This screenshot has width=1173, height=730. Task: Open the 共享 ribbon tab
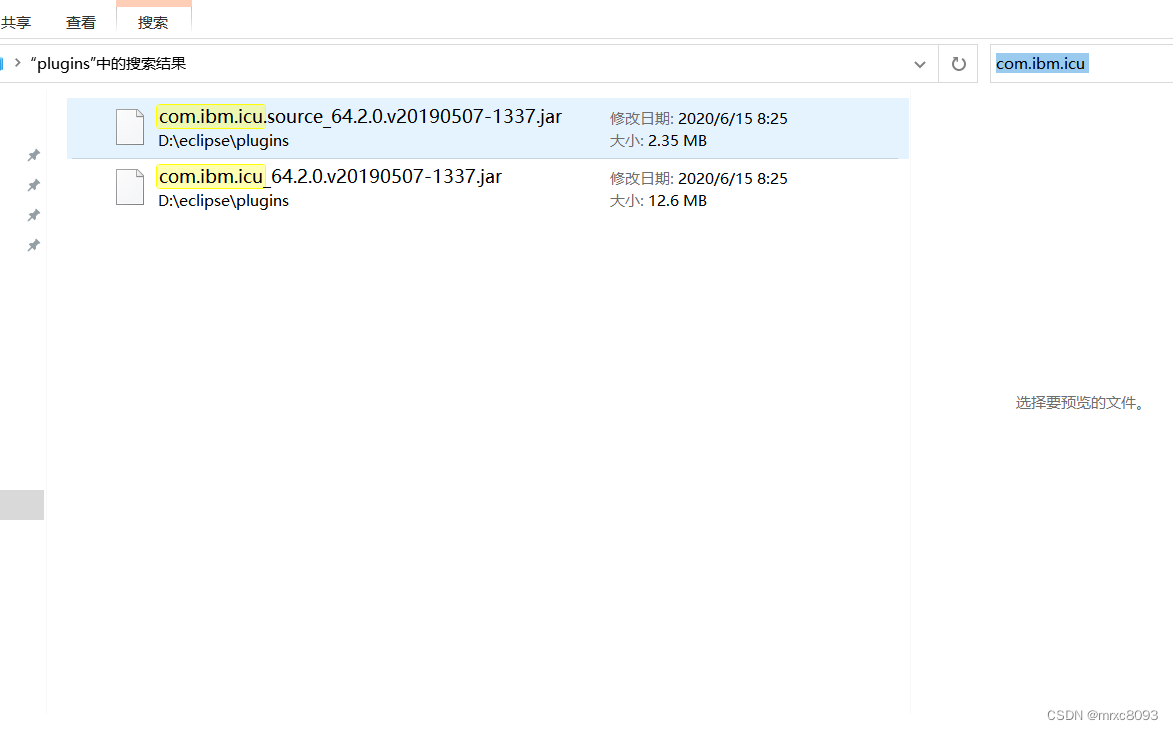click(x=16, y=22)
